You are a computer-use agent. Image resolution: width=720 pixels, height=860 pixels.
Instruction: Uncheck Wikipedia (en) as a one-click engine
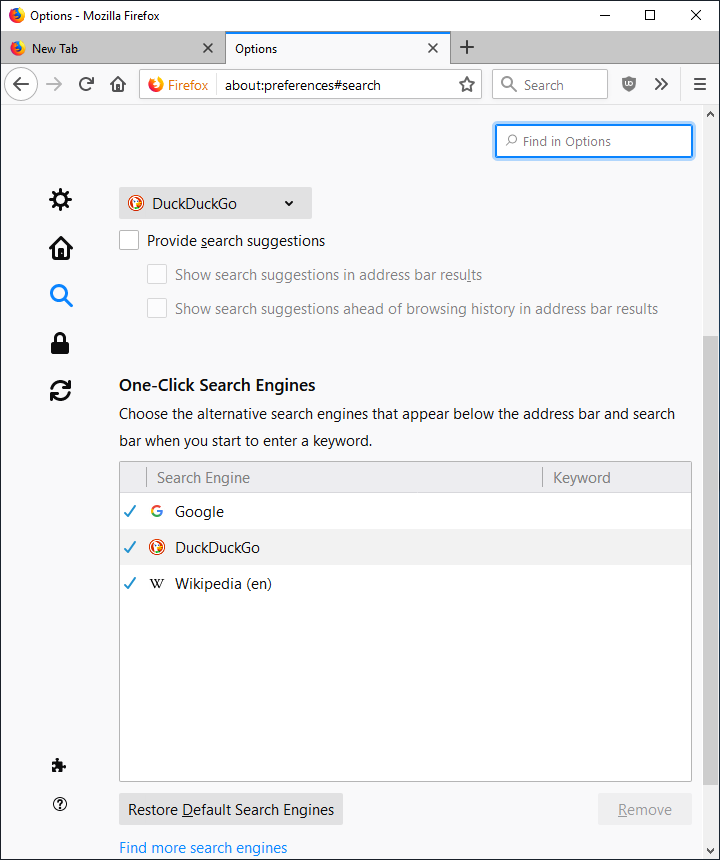(131, 583)
